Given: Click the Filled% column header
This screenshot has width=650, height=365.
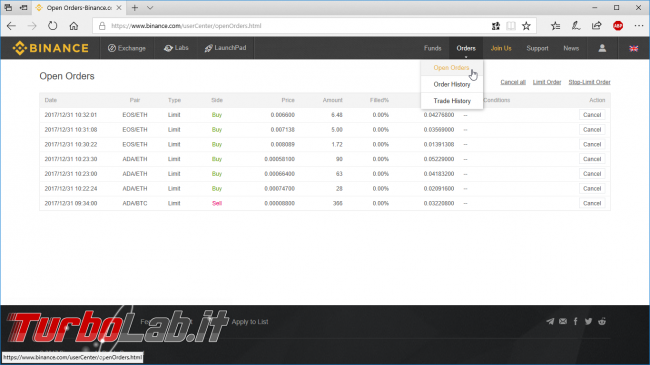Looking at the screenshot, I should point(379,100).
